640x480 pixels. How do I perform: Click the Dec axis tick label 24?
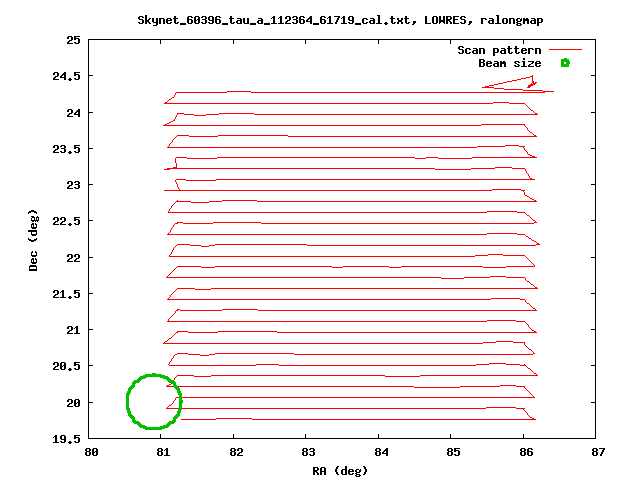[73, 113]
